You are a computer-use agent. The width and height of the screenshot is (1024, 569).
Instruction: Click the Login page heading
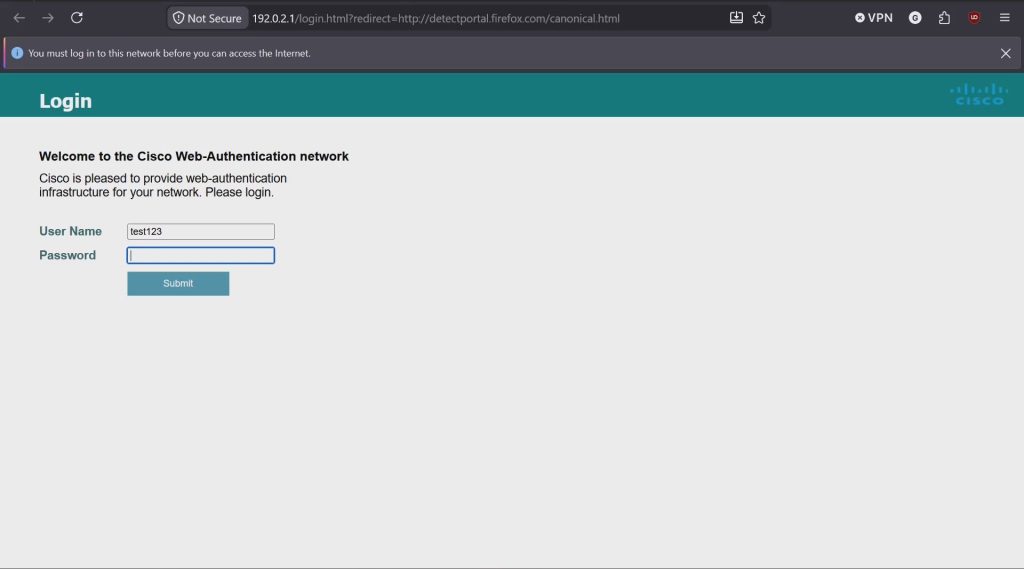tap(65, 101)
